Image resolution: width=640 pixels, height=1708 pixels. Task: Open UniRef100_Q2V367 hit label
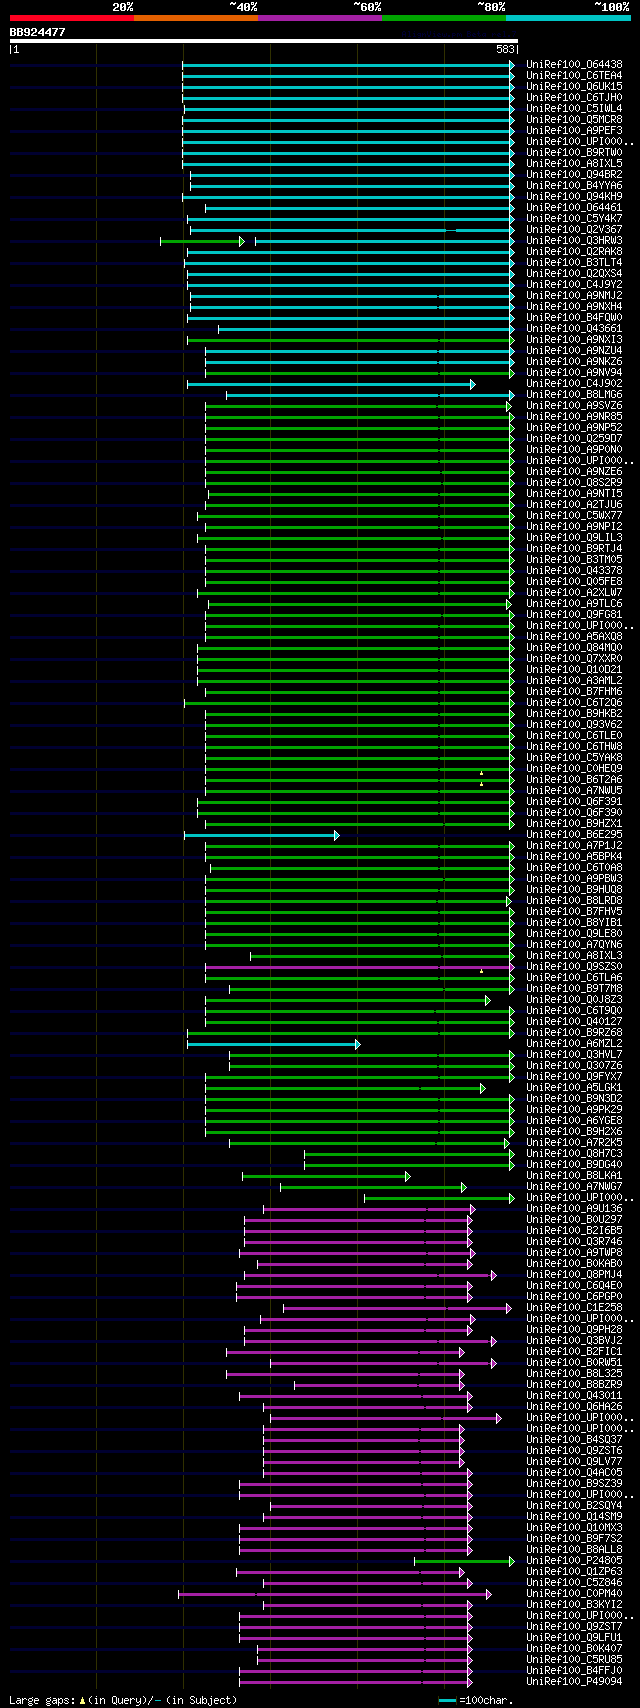tap(574, 229)
